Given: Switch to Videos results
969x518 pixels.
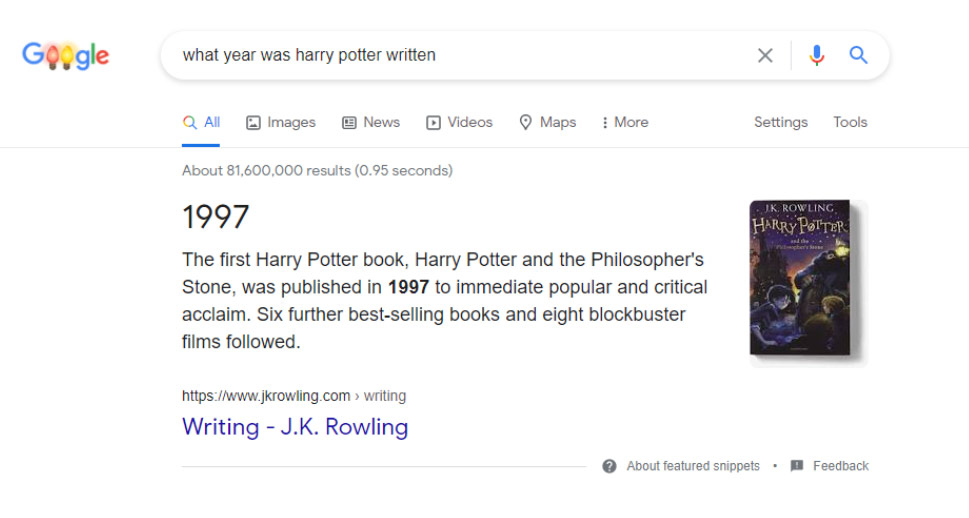Looking at the screenshot, I should tap(459, 122).
